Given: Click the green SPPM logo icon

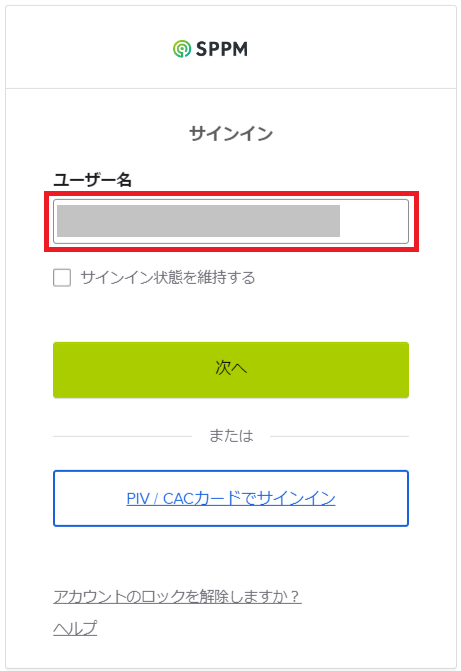Looking at the screenshot, I should click(181, 49).
